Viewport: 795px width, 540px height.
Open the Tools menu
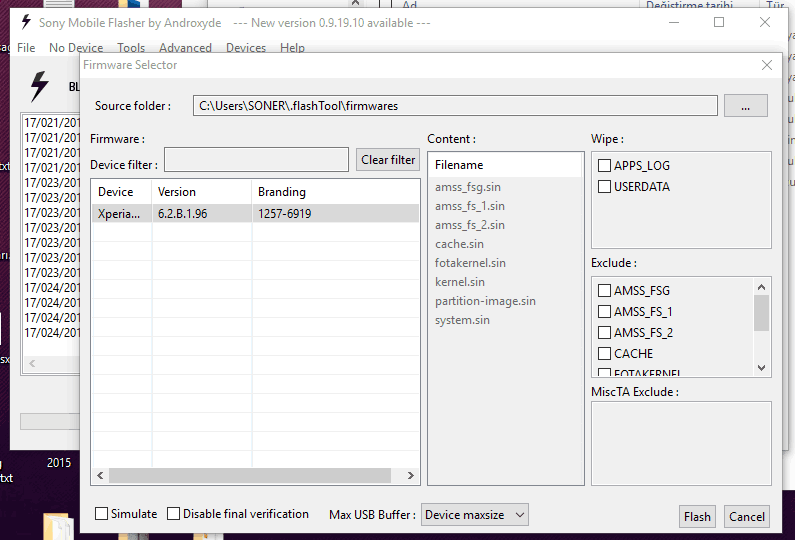[x=131, y=48]
